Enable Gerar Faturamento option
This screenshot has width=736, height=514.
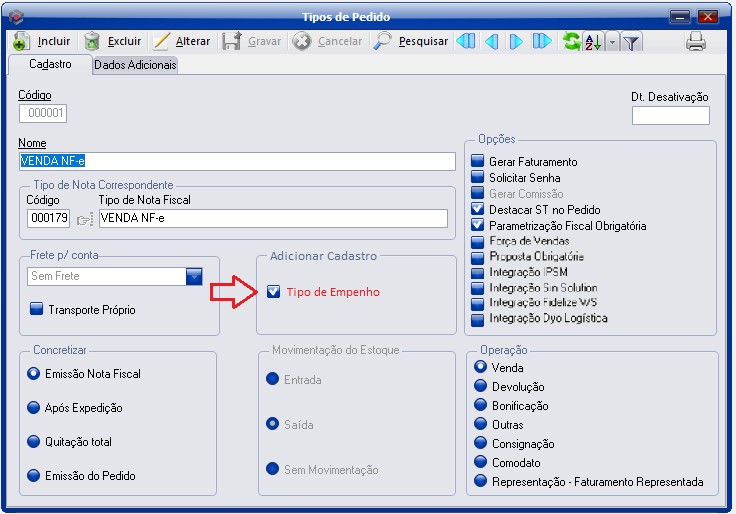pos(477,162)
